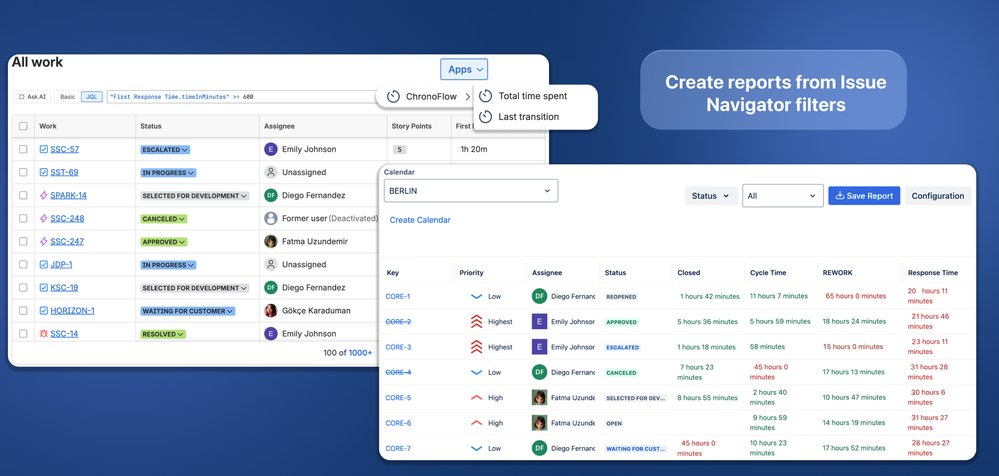Open work item SSC-57 link

pyautogui.click(x=65, y=149)
